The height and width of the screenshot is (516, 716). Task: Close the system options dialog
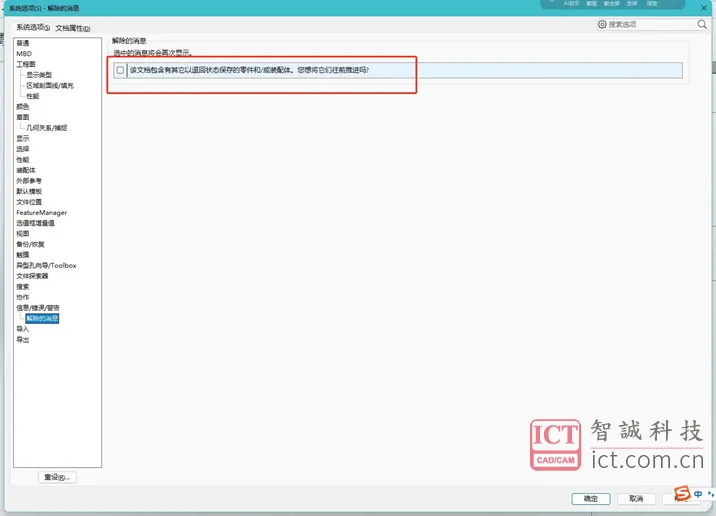(704, 8)
